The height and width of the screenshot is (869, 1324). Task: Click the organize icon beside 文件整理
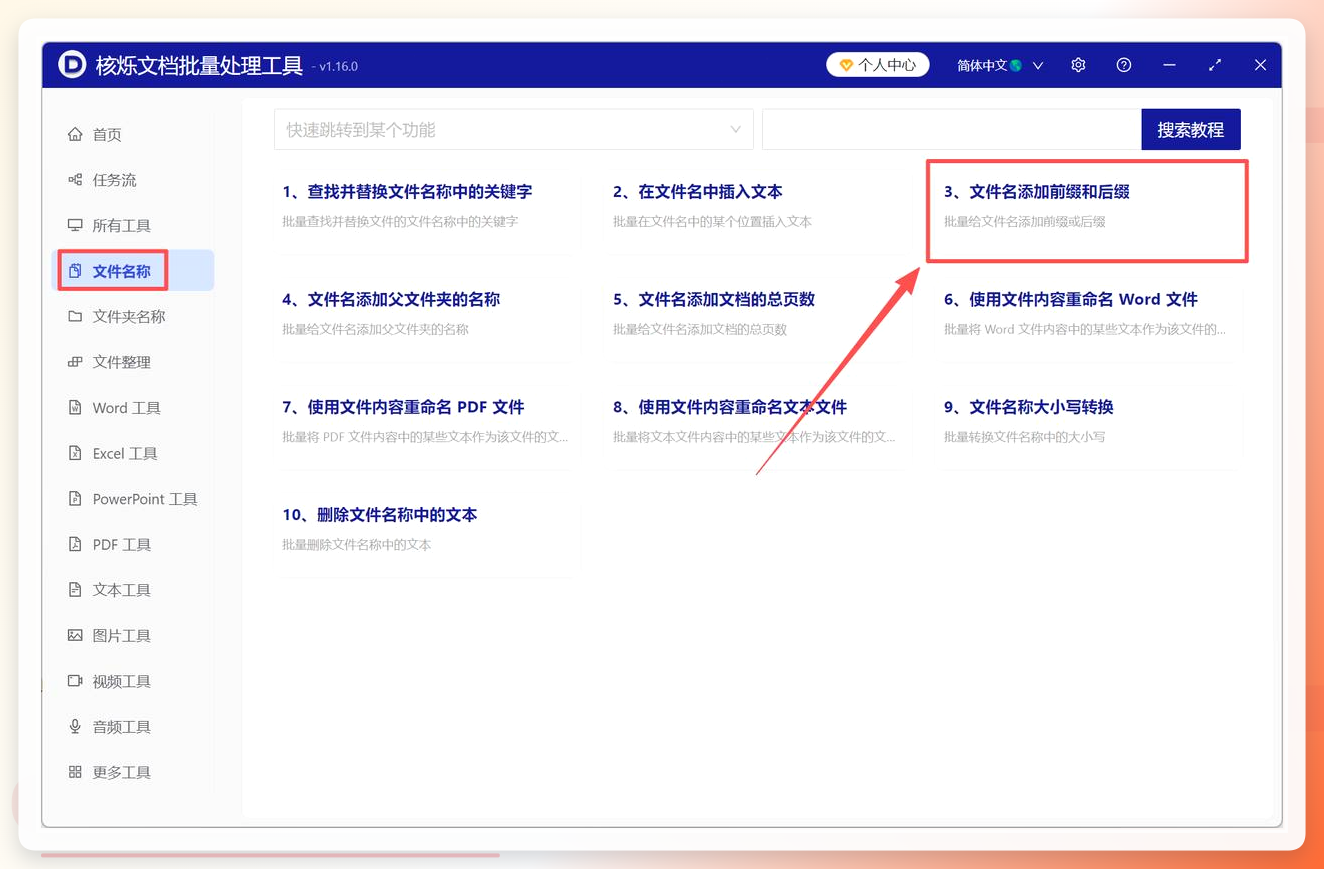click(75, 362)
